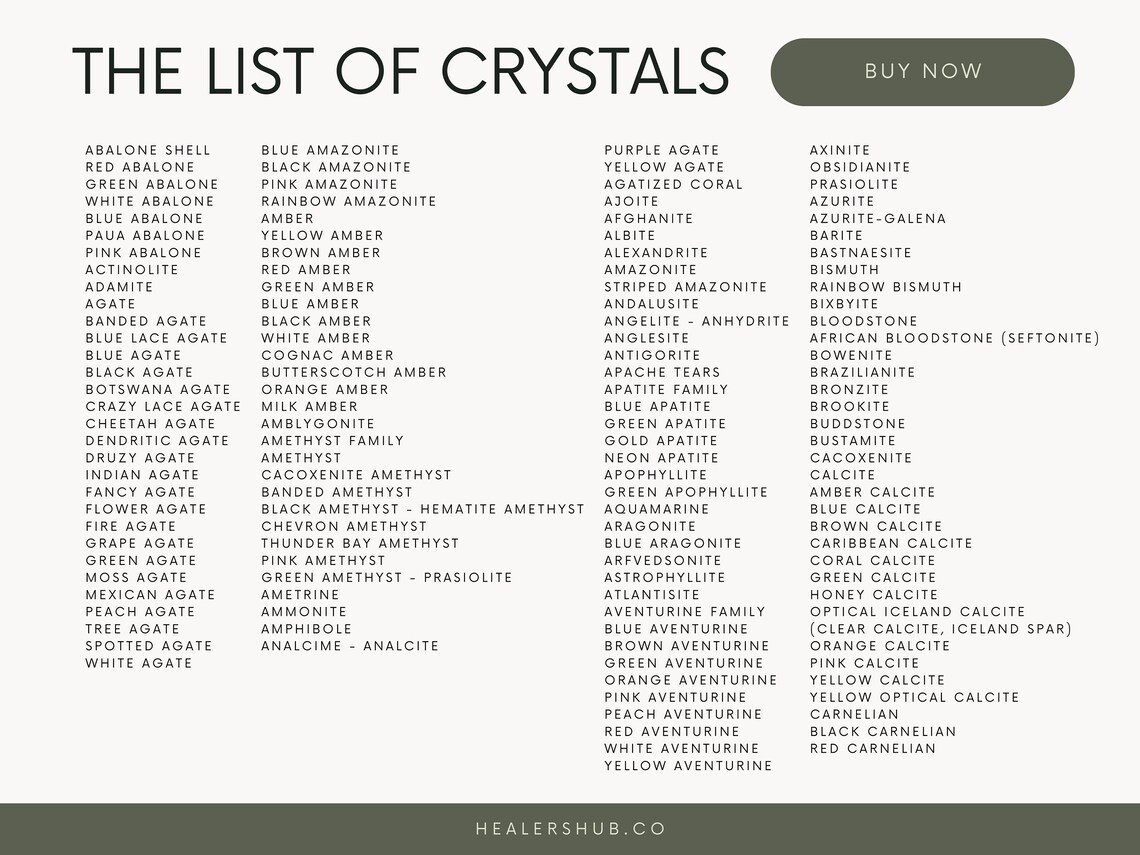Click the AVENTURINE FAMILY entry
The width and height of the screenshot is (1140, 855).
[x=685, y=612]
